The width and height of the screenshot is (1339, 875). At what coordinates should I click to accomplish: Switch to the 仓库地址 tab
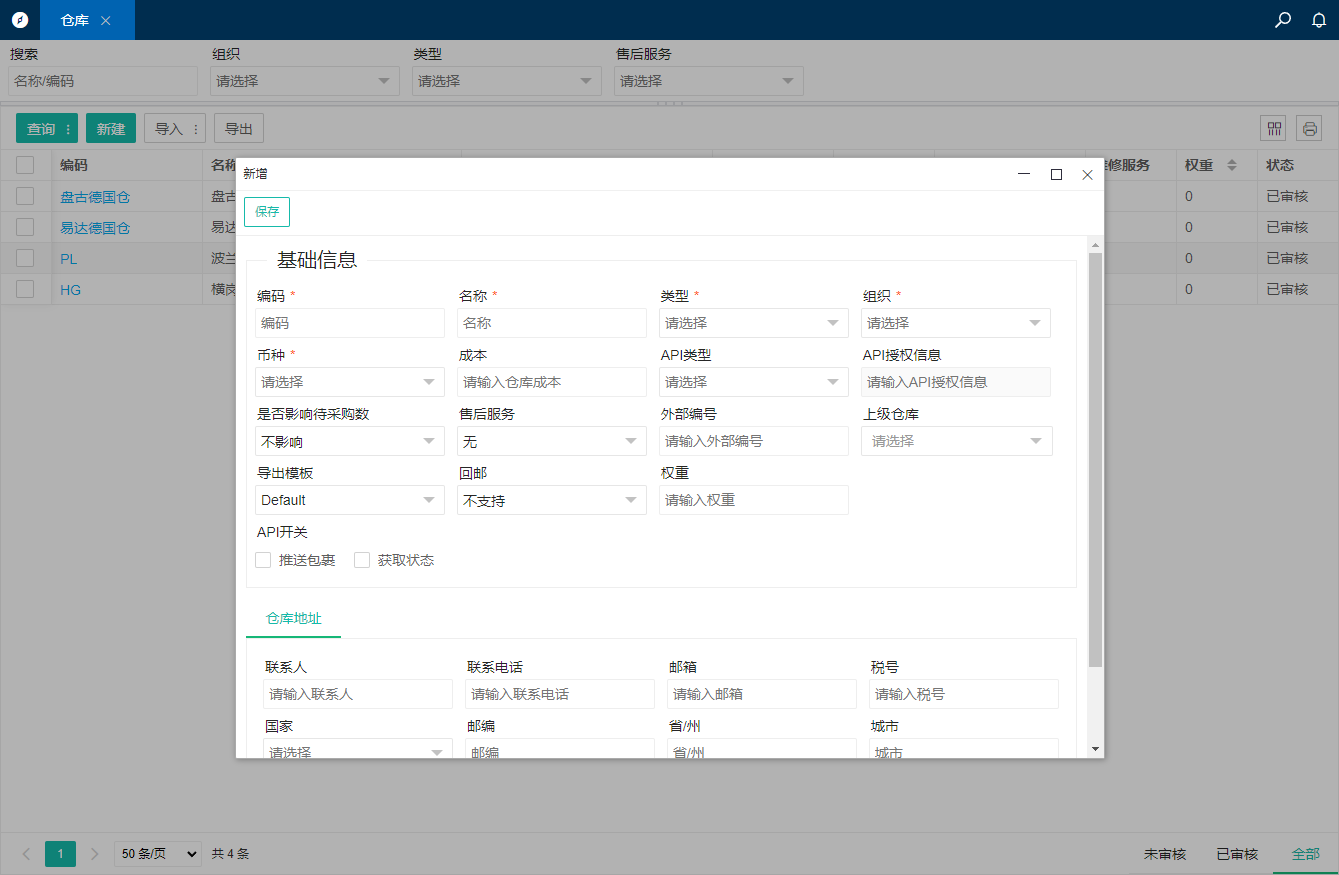click(293, 618)
